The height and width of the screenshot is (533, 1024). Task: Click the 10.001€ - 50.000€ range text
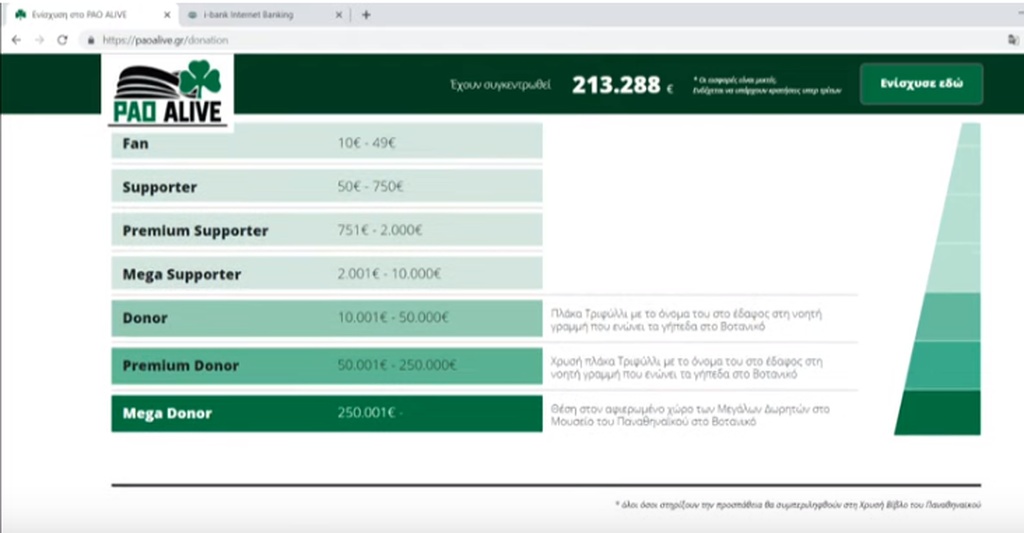click(x=393, y=317)
